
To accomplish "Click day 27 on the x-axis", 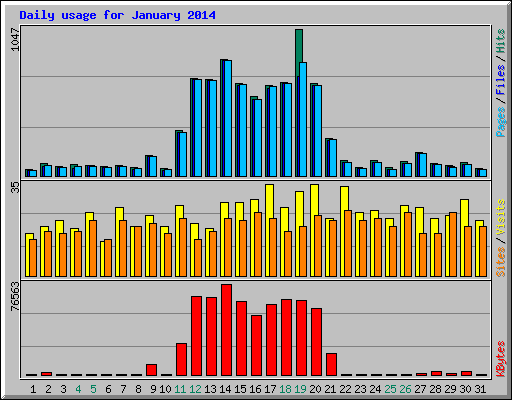I will pos(420,389).
